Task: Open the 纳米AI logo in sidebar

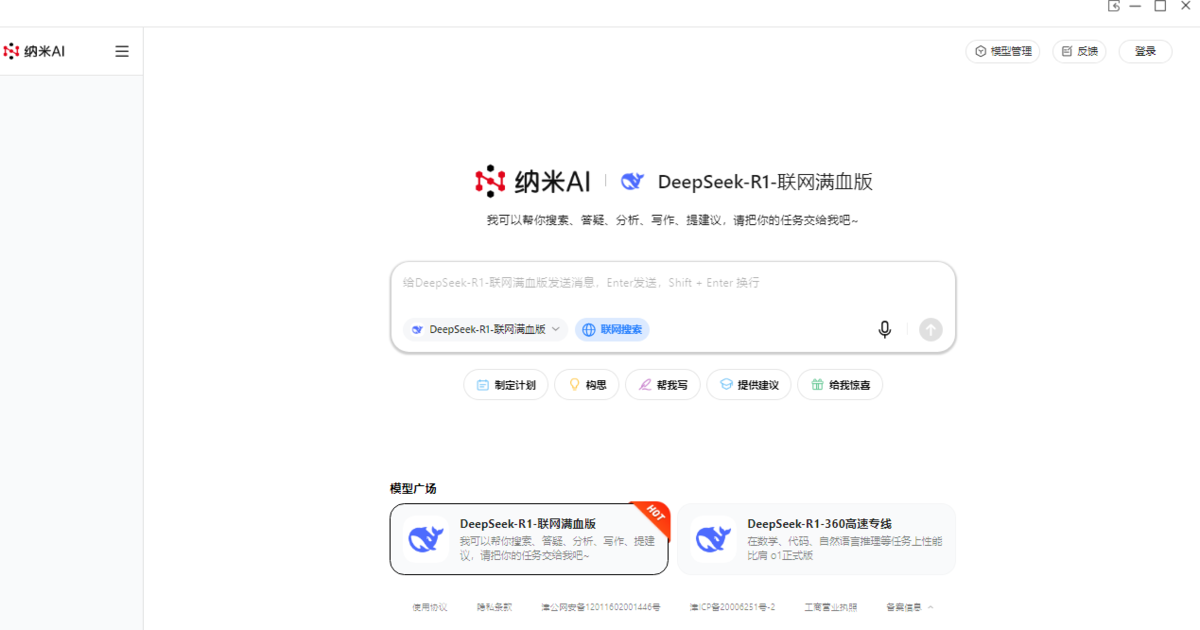Action: [35, 51]
